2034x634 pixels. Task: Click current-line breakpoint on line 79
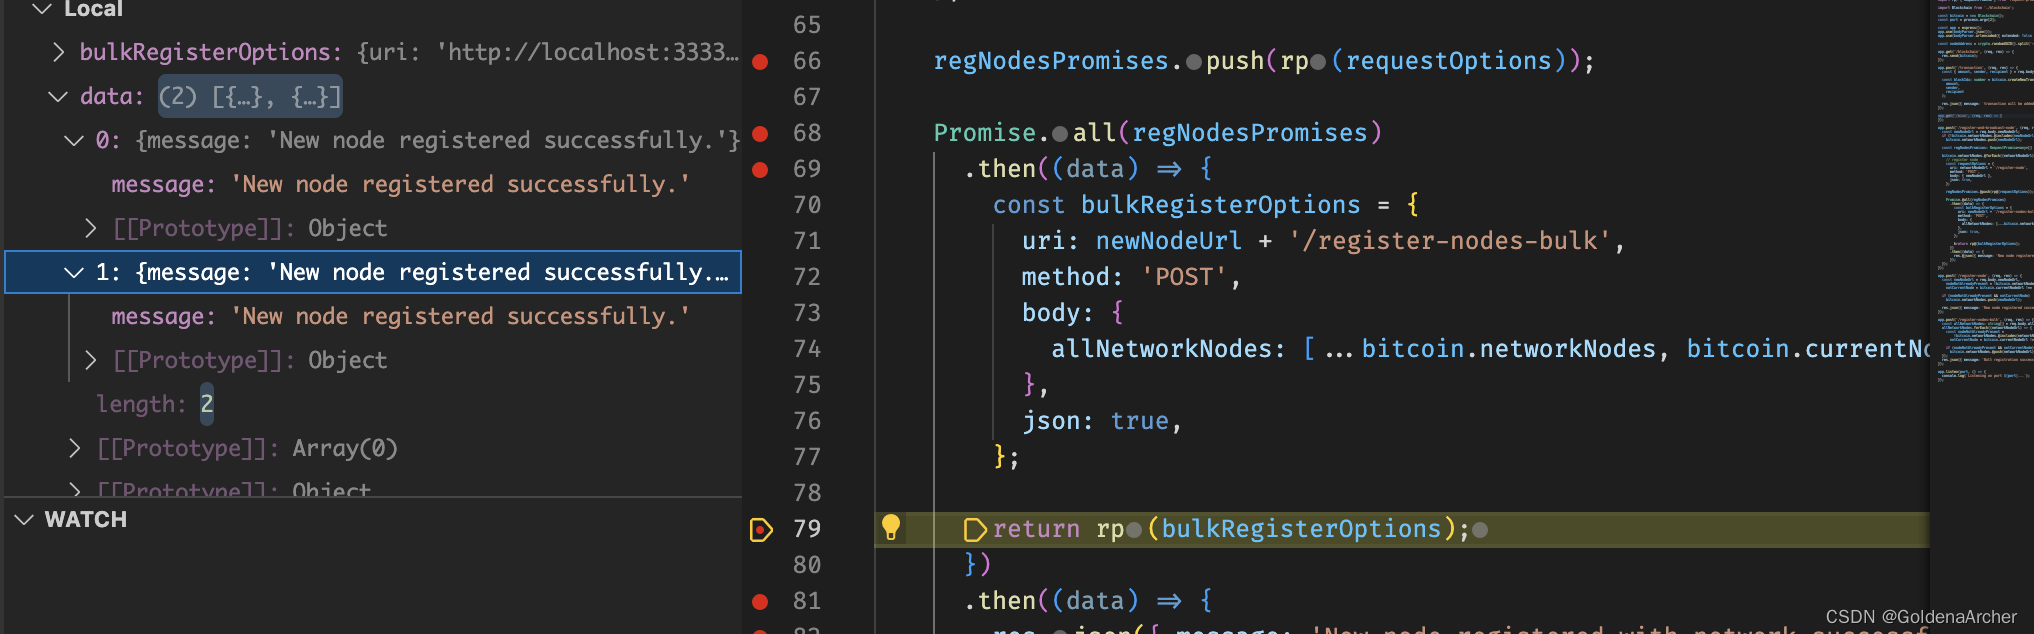(x=761, y=530)
